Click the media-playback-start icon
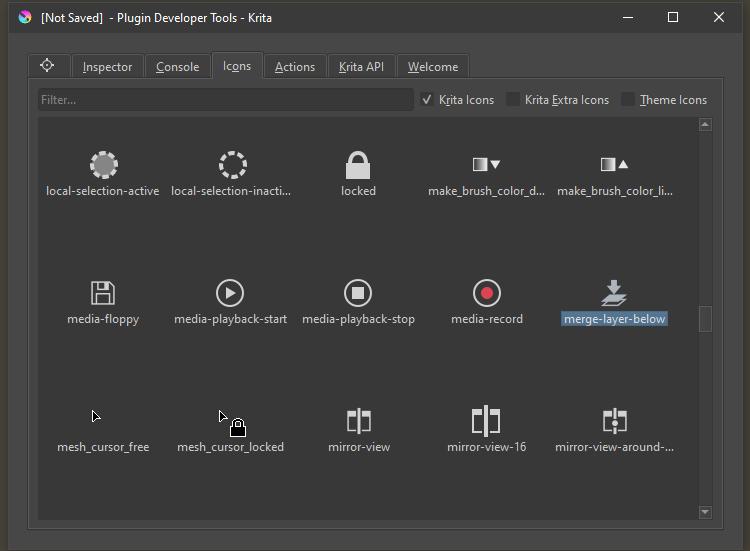Screen dimensions: 750x551 (230, 293)
